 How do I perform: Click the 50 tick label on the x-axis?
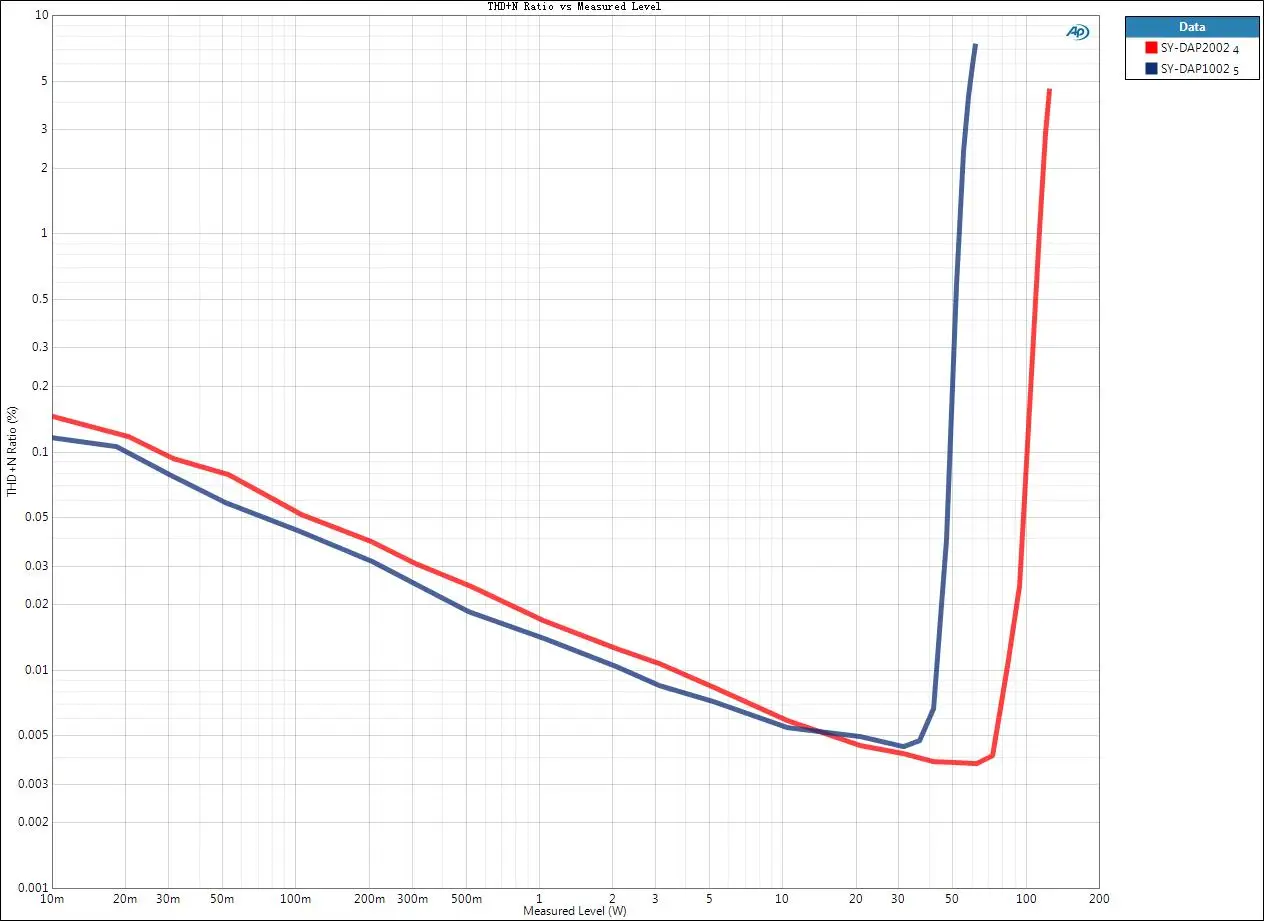tap(952, 899)
